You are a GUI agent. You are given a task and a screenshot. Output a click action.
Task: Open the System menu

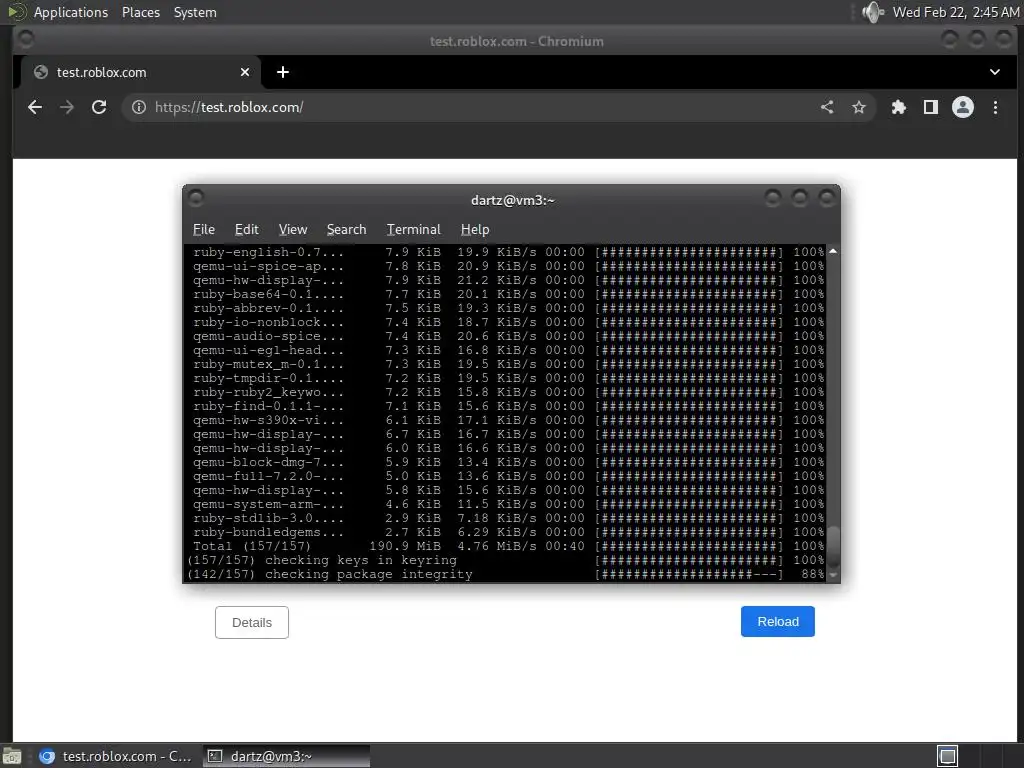(195, 12)
